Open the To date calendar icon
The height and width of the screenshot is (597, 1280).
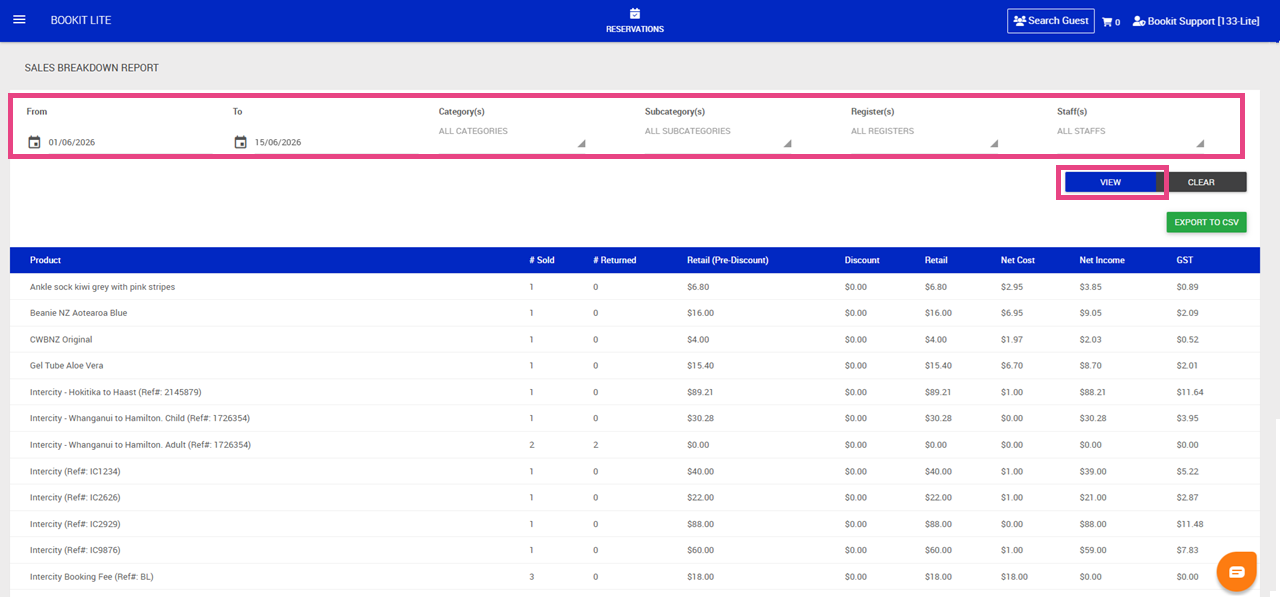240,142
